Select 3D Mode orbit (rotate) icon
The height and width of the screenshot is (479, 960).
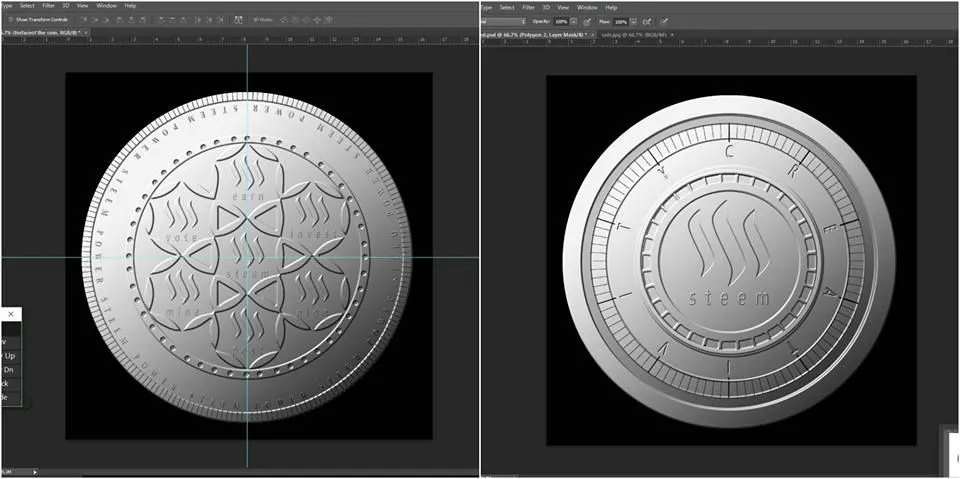click(283, 20)
